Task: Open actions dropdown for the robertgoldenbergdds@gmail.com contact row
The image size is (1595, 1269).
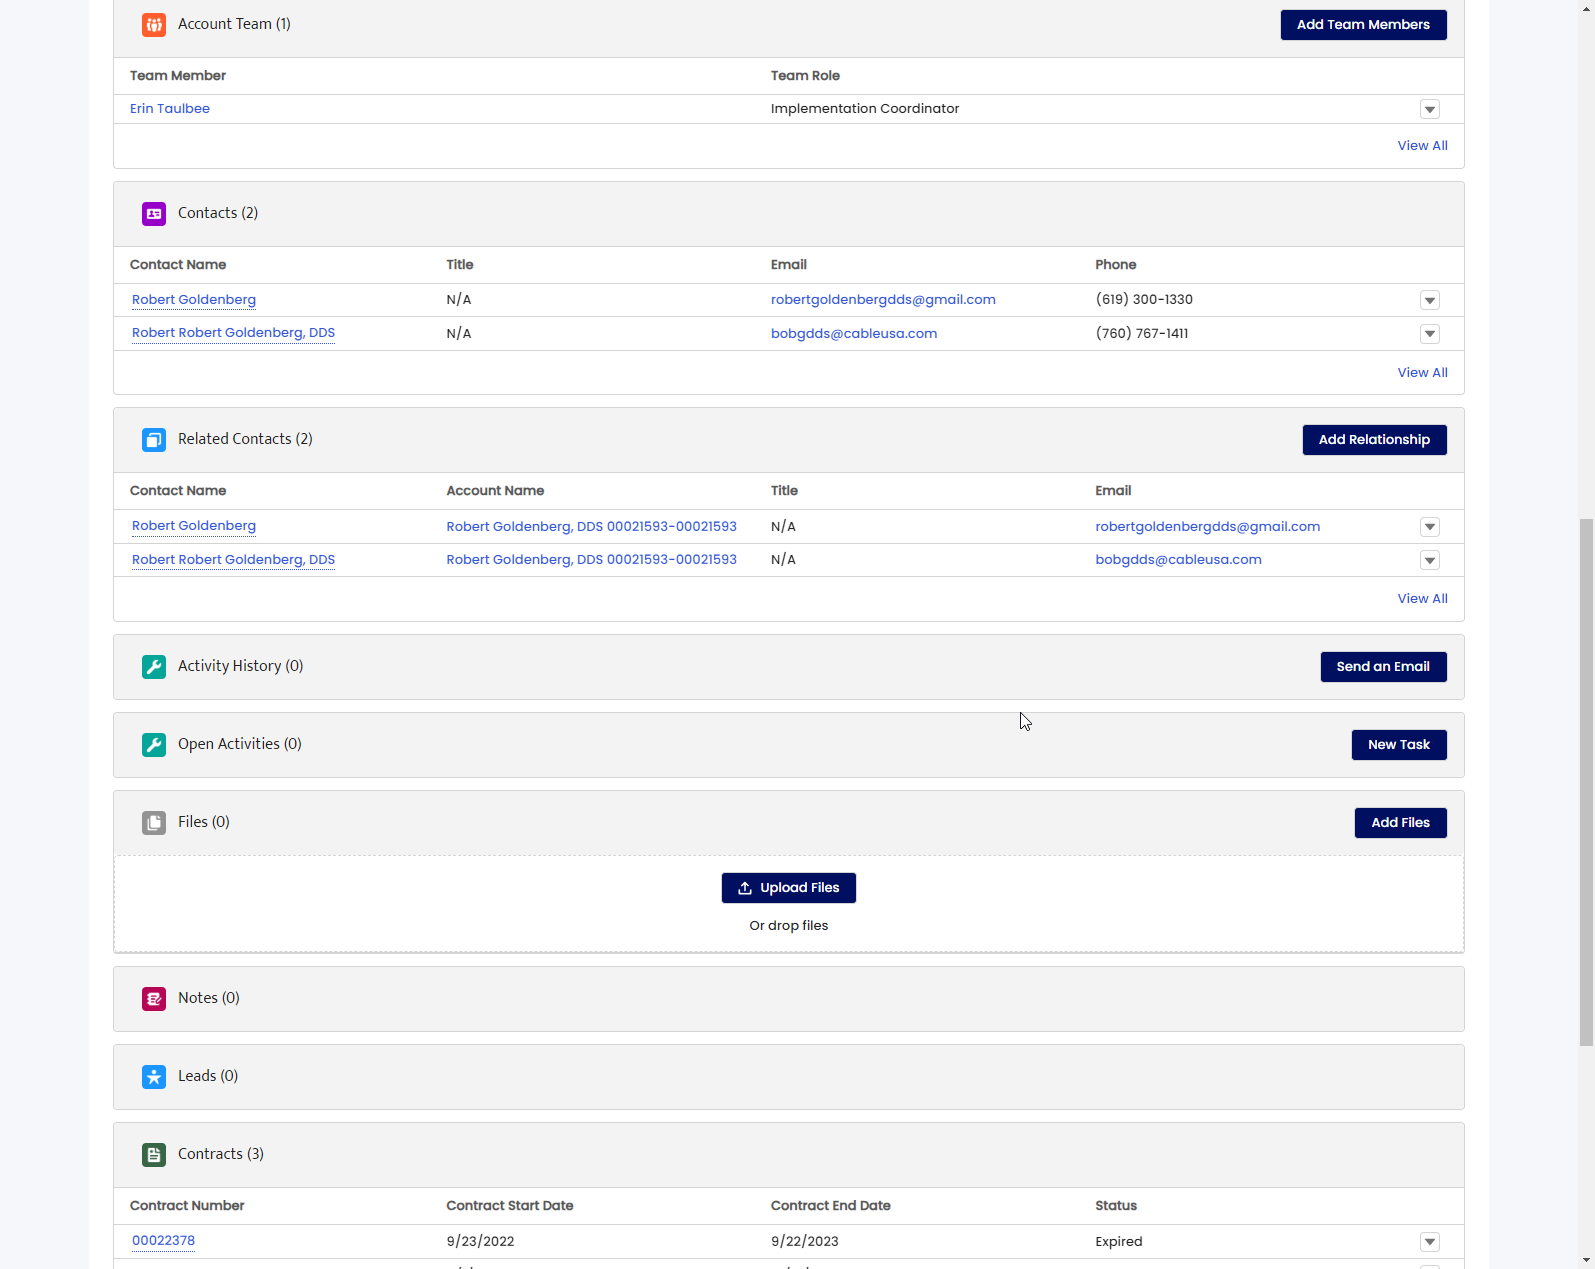Action: [1430, 300]
